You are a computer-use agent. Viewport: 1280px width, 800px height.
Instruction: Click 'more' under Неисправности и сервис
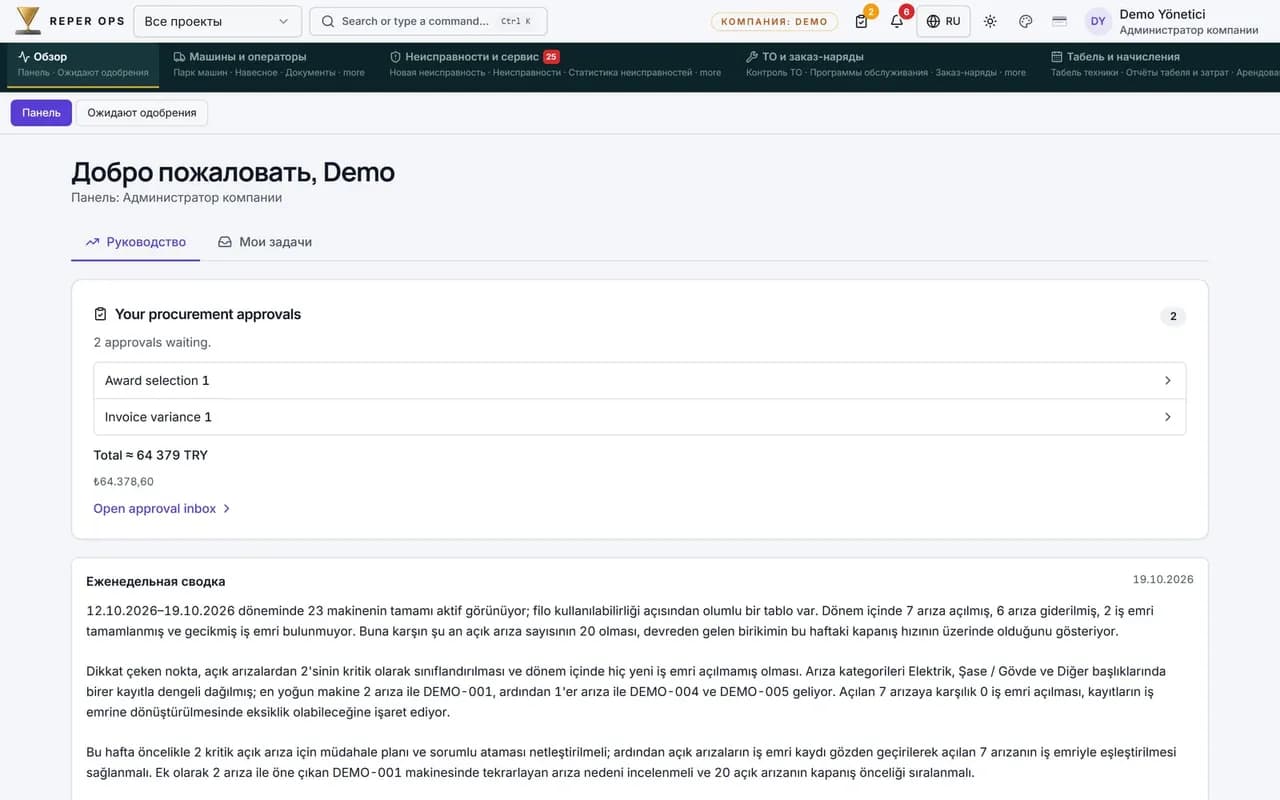tap(710, 73)
